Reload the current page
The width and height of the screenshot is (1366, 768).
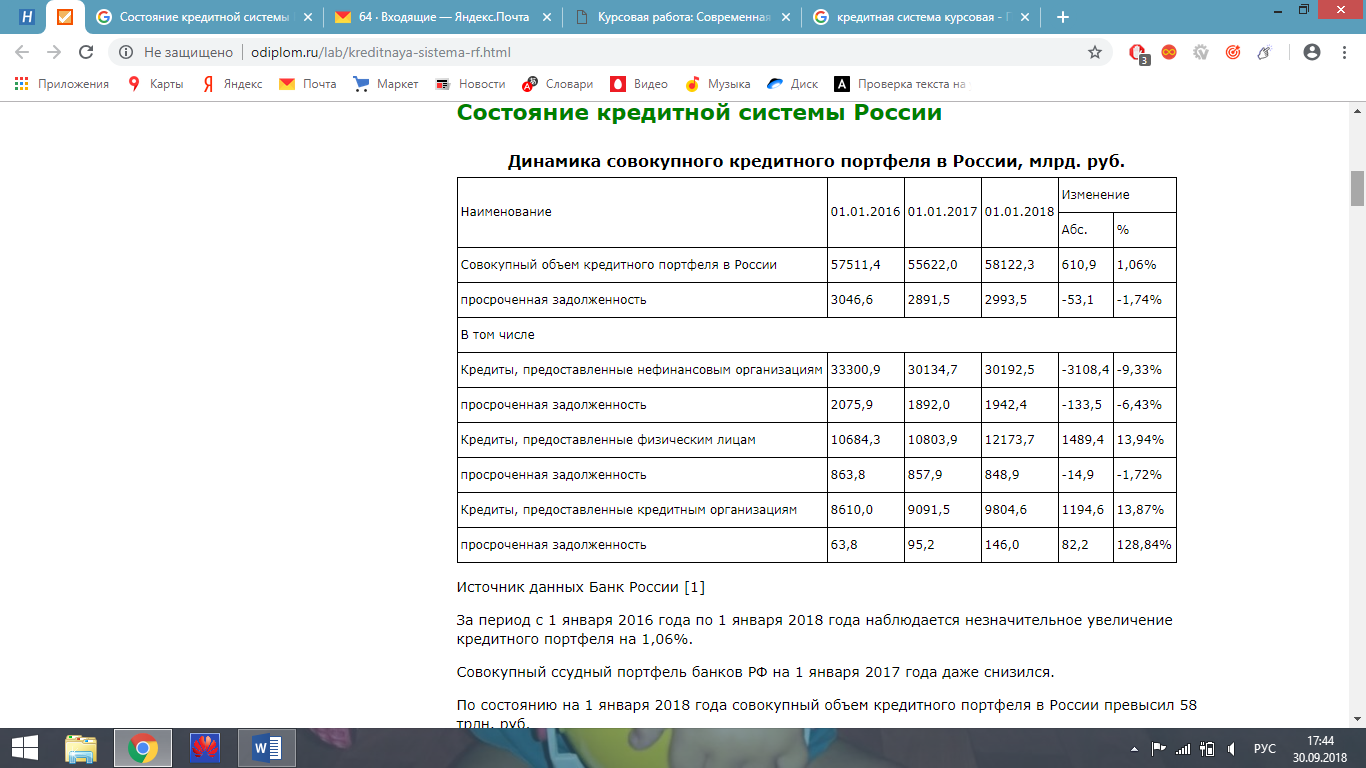point(86,52)
